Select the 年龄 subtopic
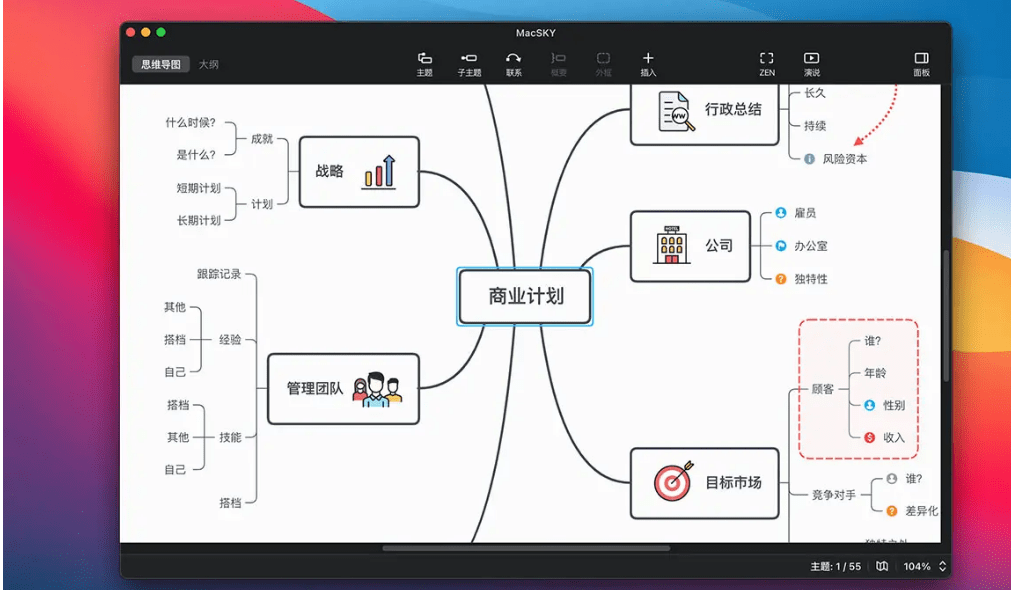This screenshot has width=1011, height=590. (x=875, y=373)
